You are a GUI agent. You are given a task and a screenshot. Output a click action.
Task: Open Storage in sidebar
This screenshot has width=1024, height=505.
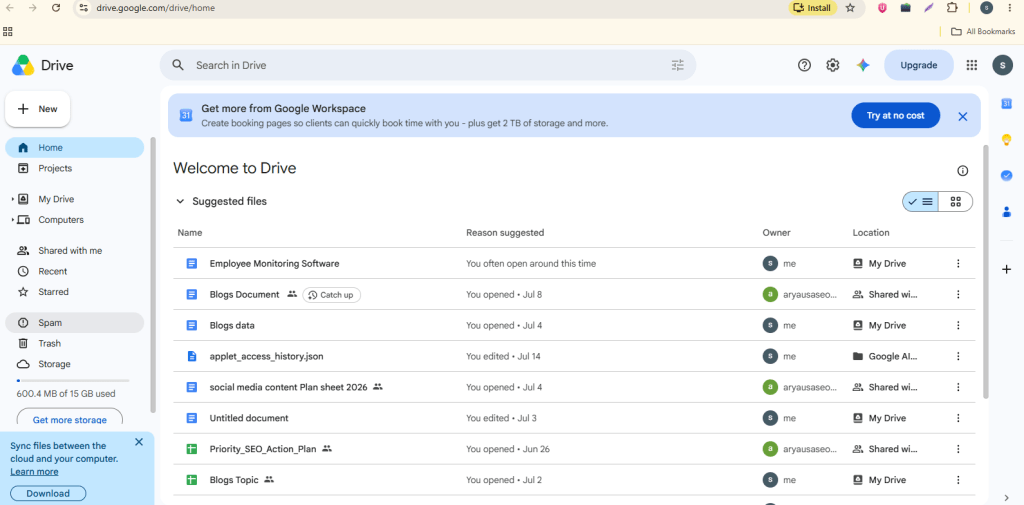tap(74, 364)
